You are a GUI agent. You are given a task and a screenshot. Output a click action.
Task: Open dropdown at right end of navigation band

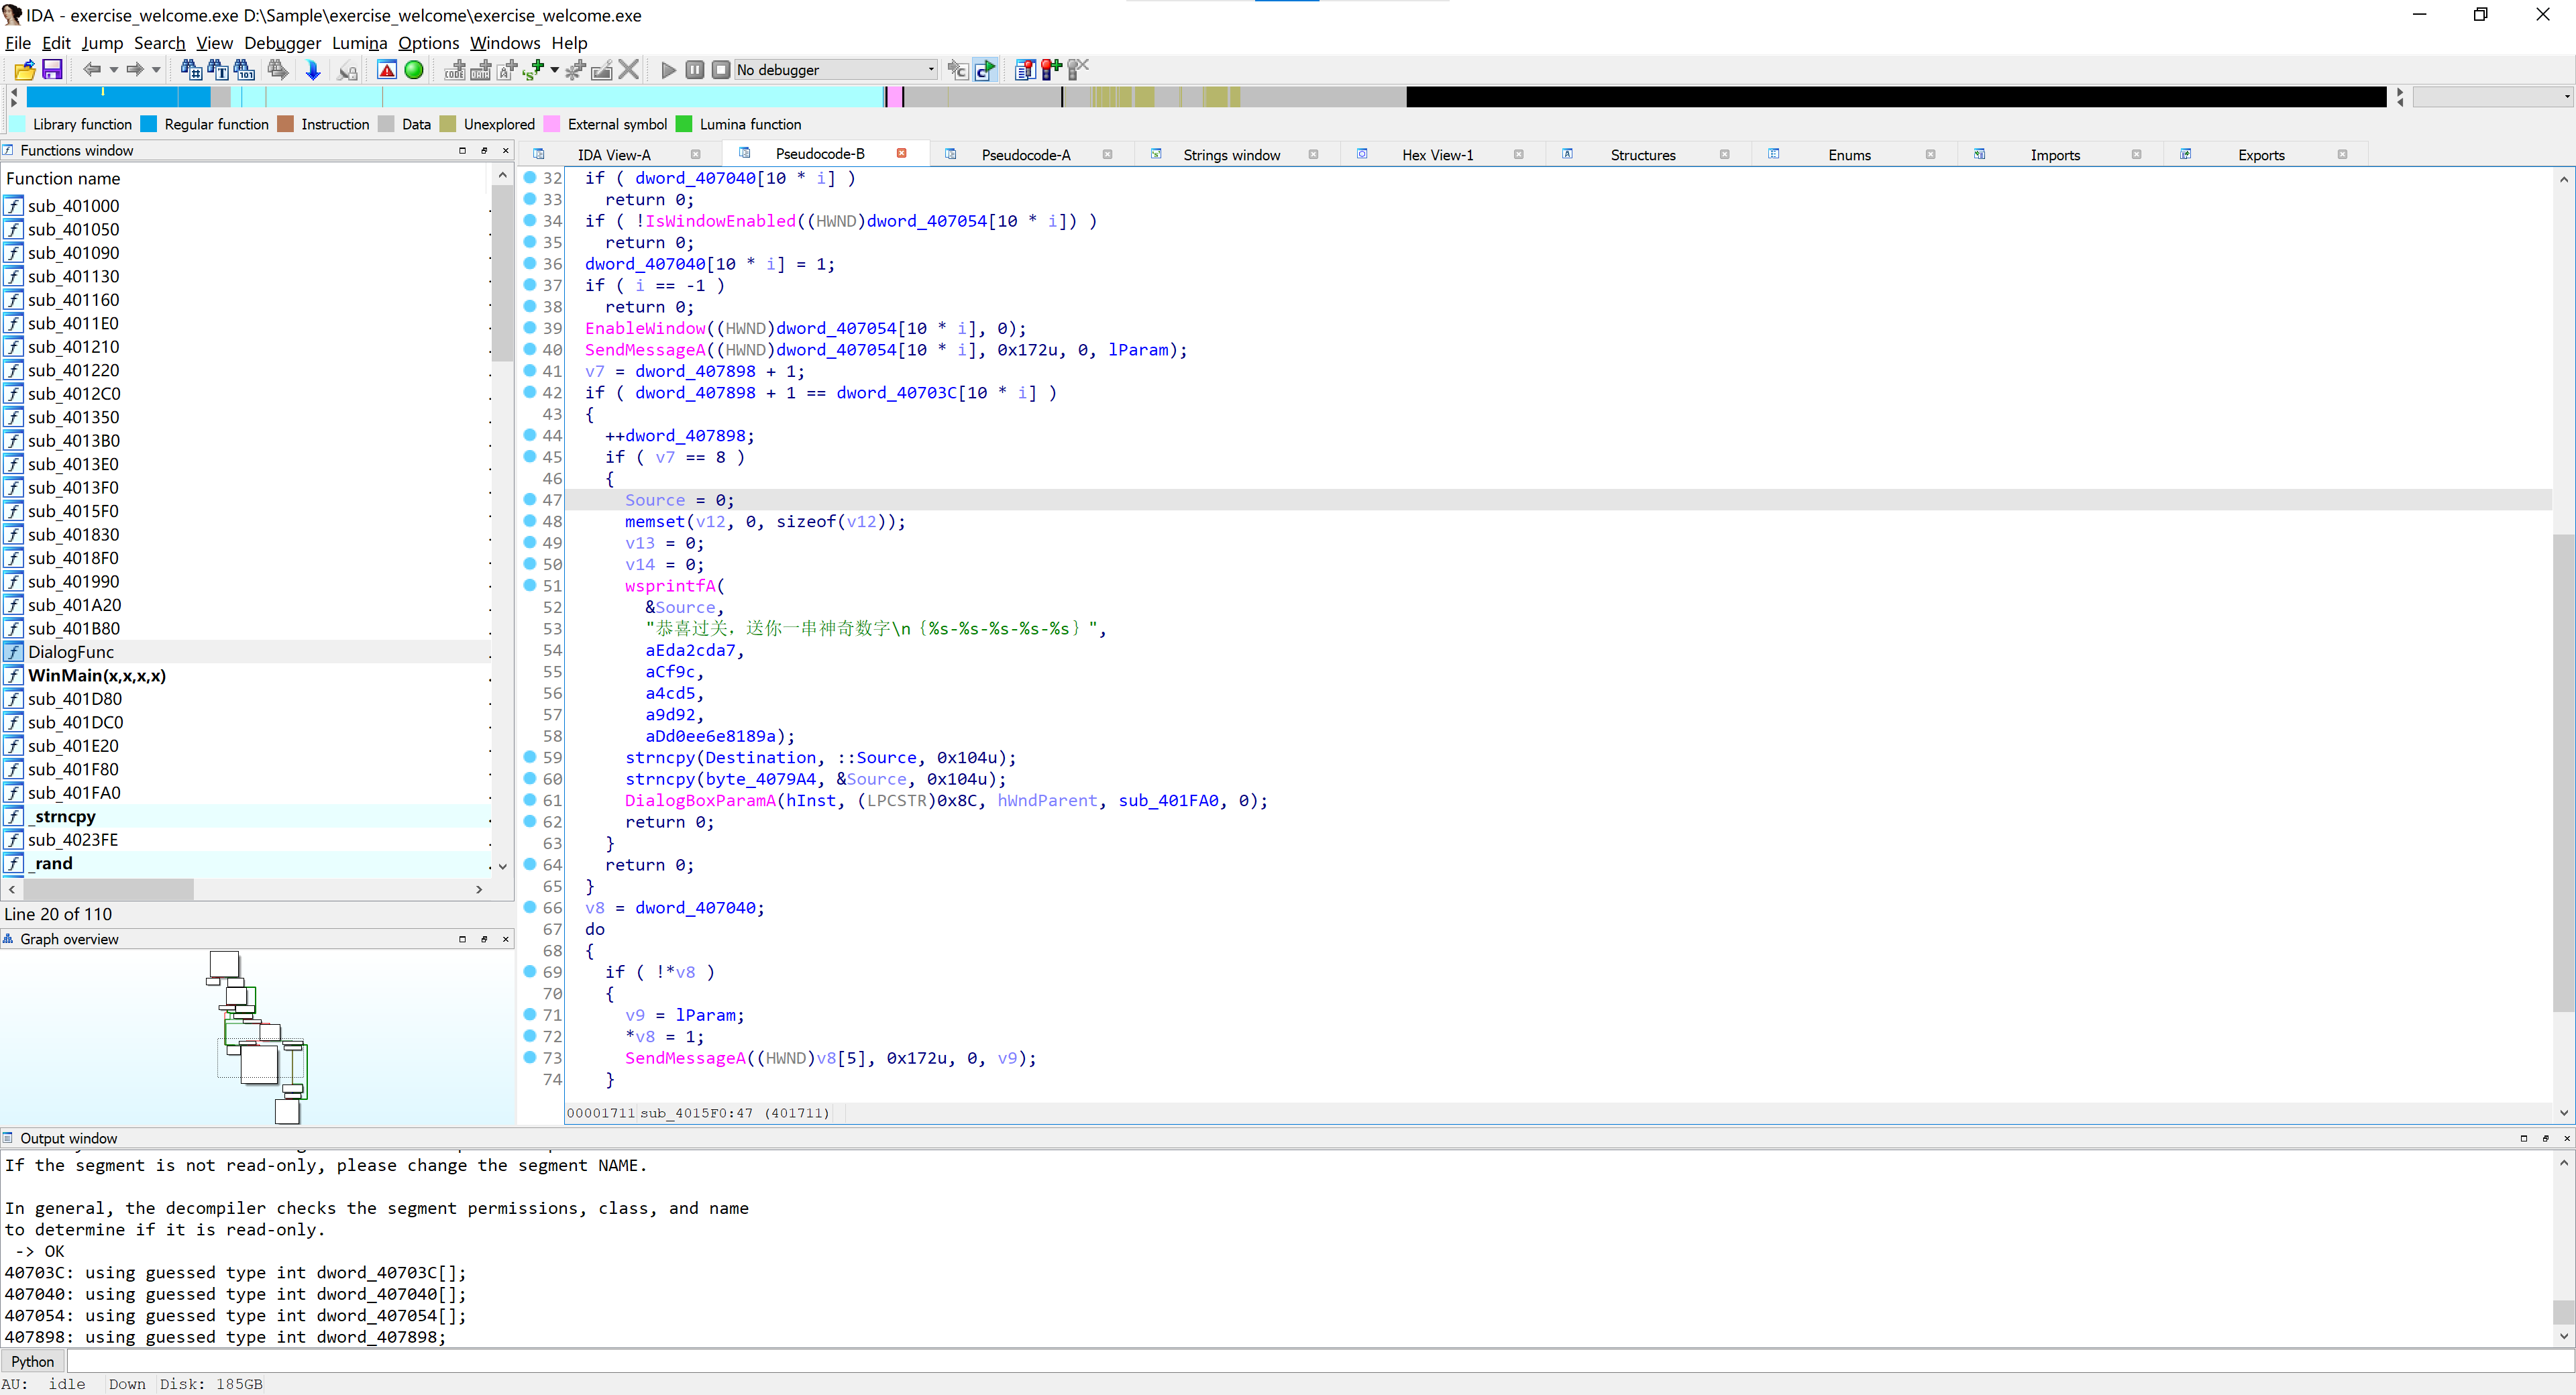tap(2567, 96)
